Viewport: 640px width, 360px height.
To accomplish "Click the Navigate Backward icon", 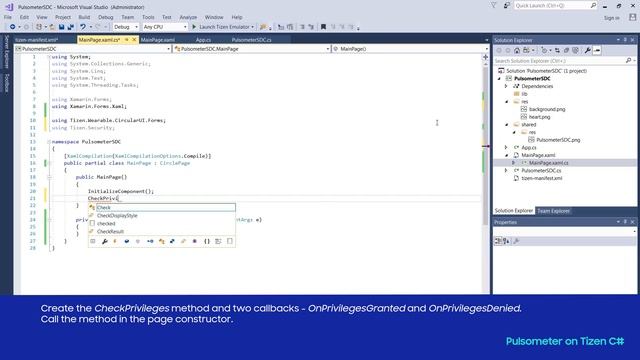I will (x=13, y=27).
